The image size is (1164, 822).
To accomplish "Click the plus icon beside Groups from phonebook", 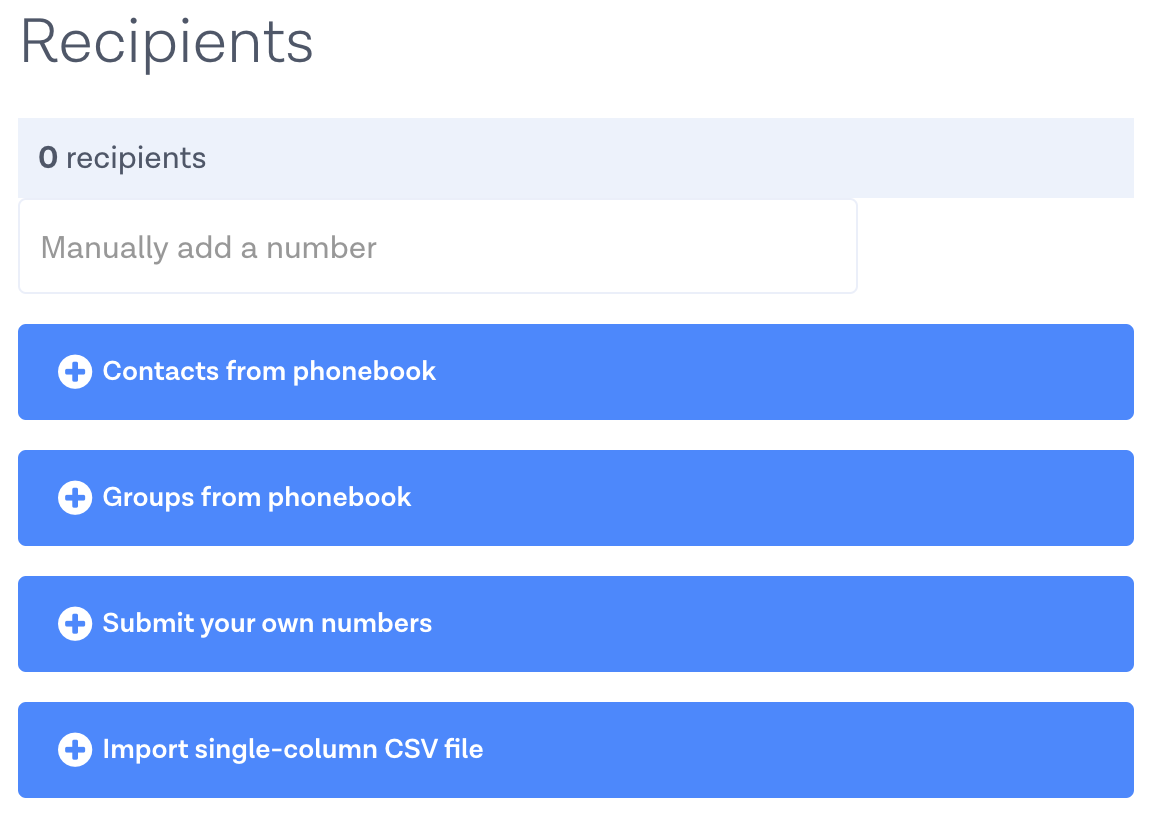I will [x=75, y=498].
